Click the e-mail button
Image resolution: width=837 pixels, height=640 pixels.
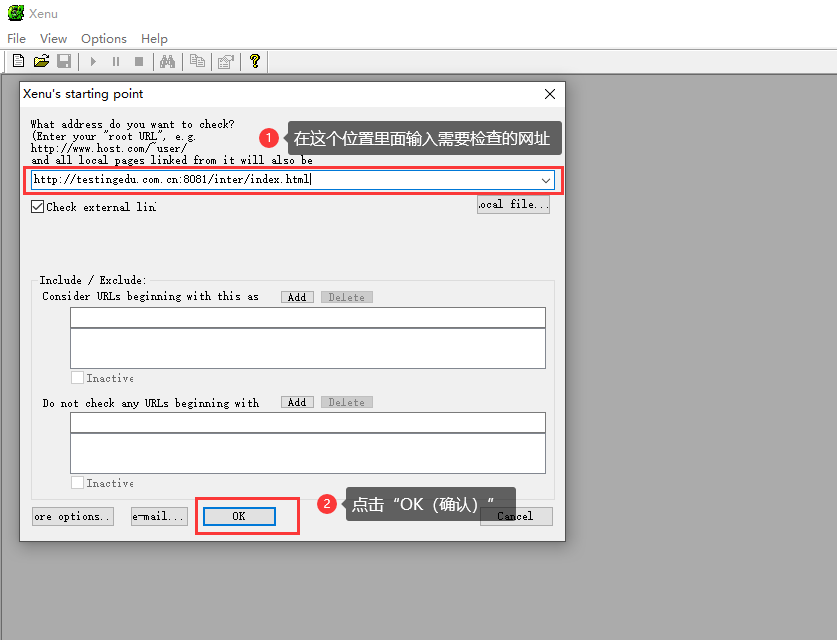pyautogui.click(x=160, y=516)
